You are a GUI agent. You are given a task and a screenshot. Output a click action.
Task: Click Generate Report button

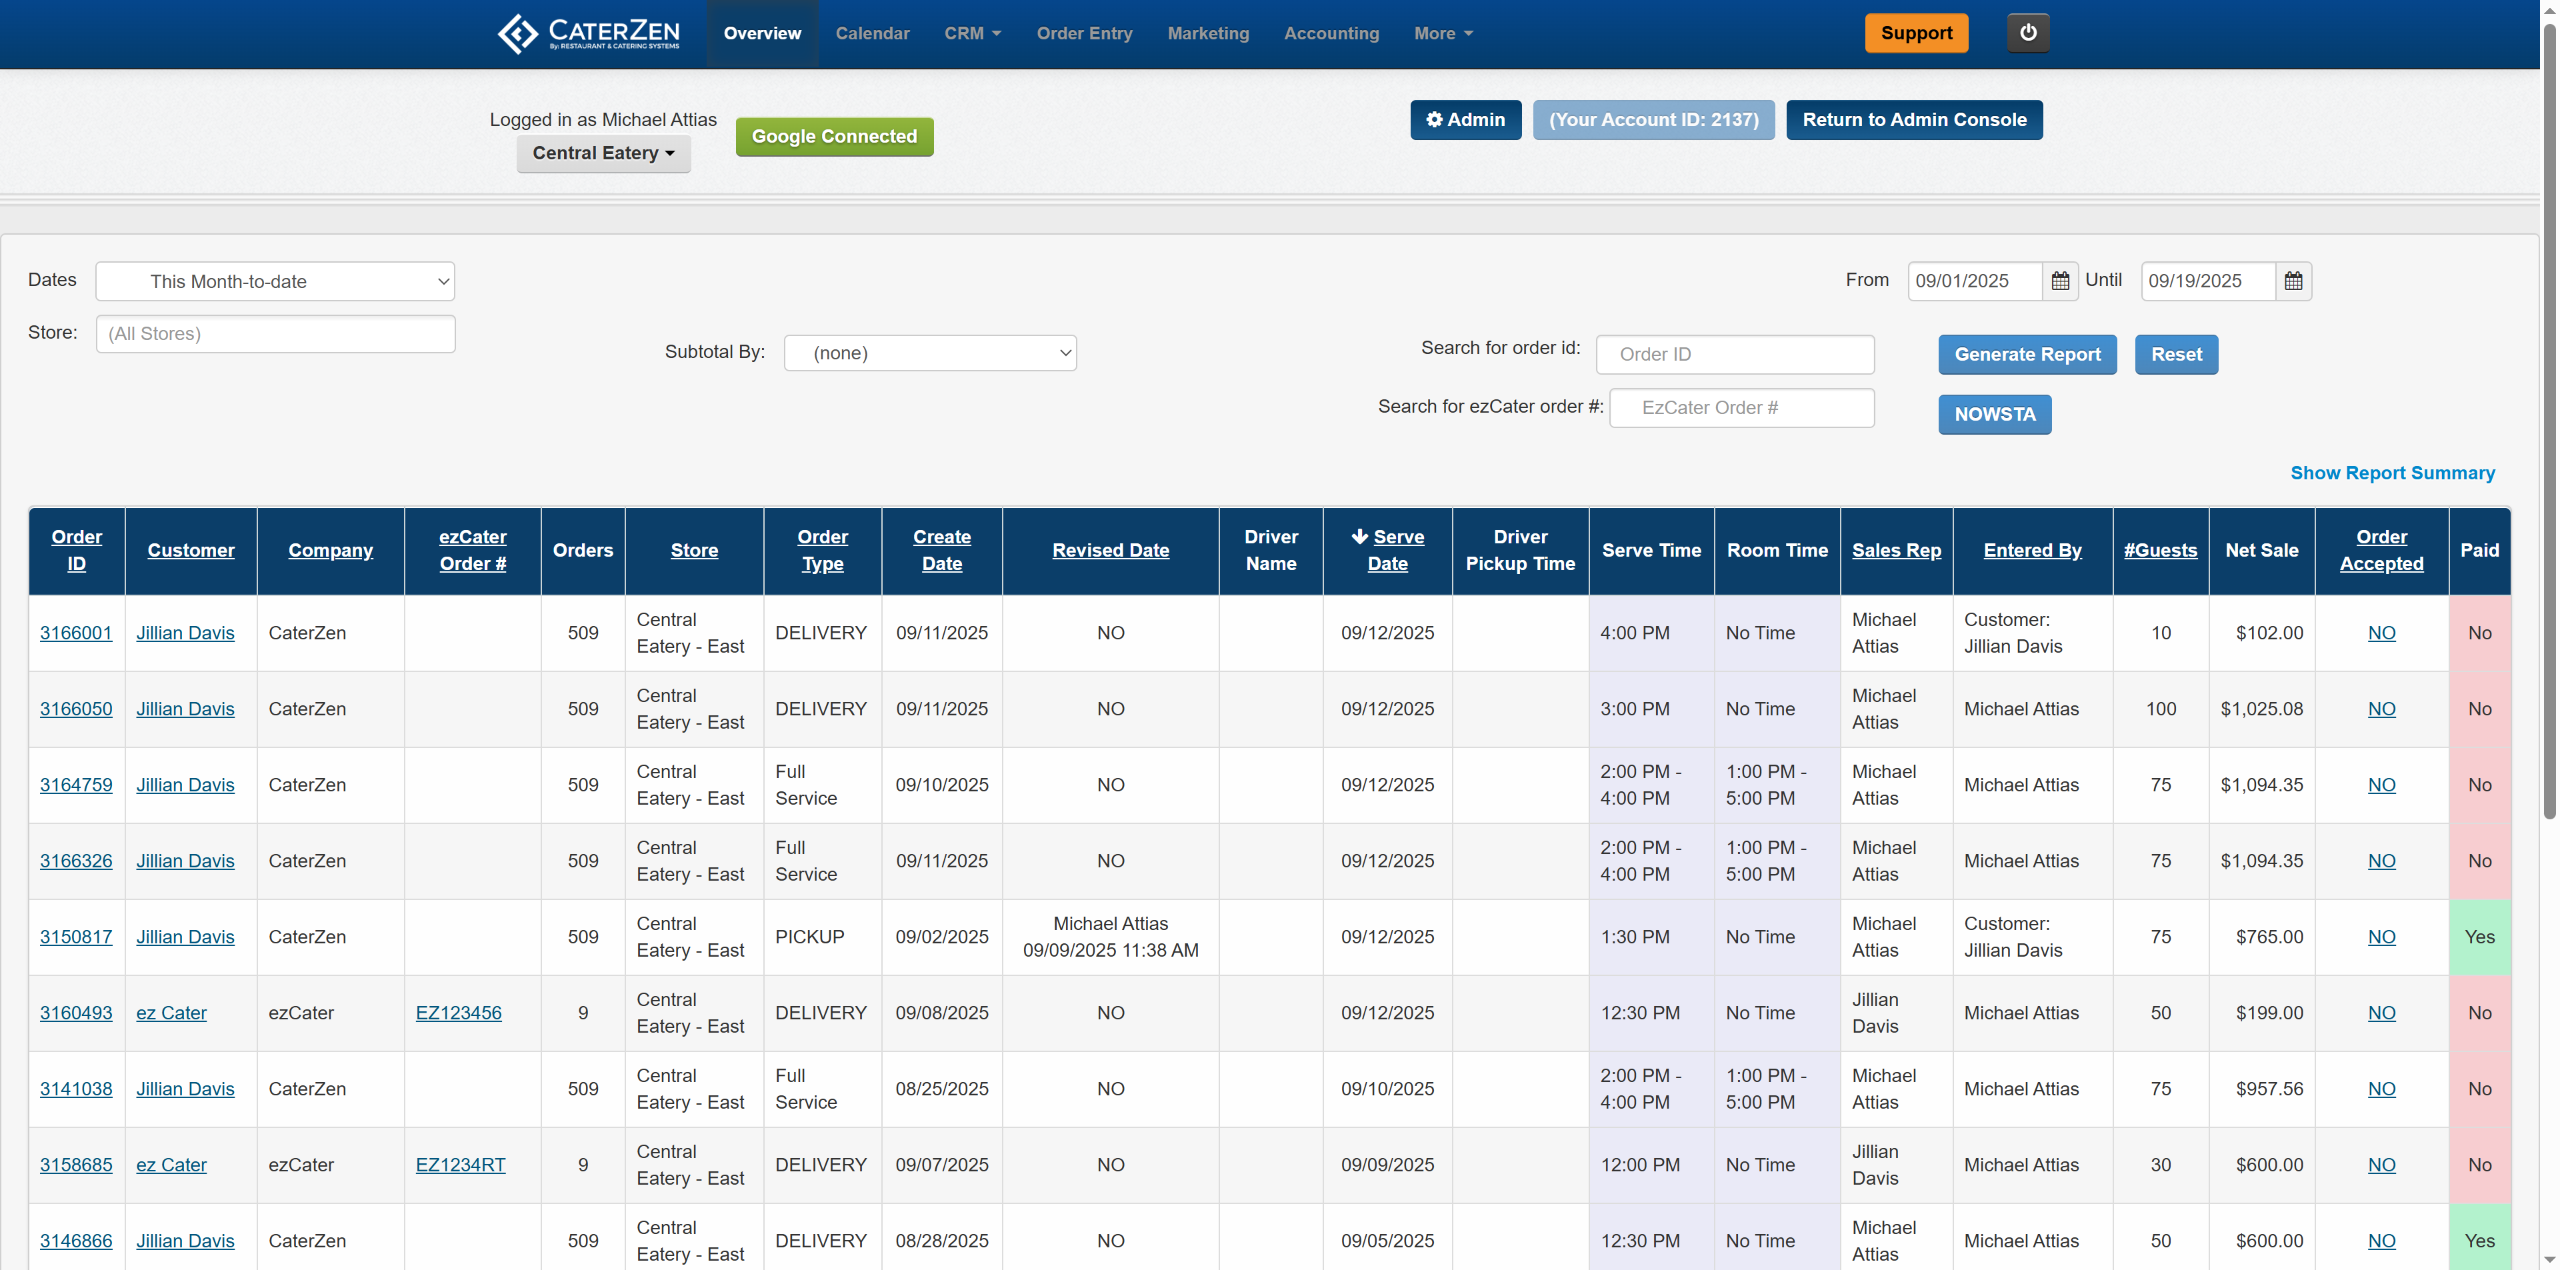[2027, 355]
